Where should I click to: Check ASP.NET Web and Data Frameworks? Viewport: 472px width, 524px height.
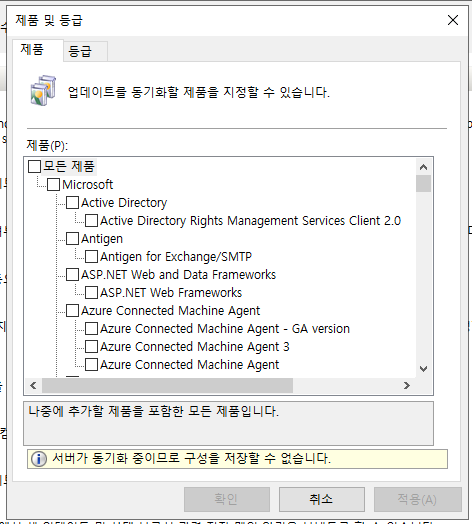tap(72, 275)
